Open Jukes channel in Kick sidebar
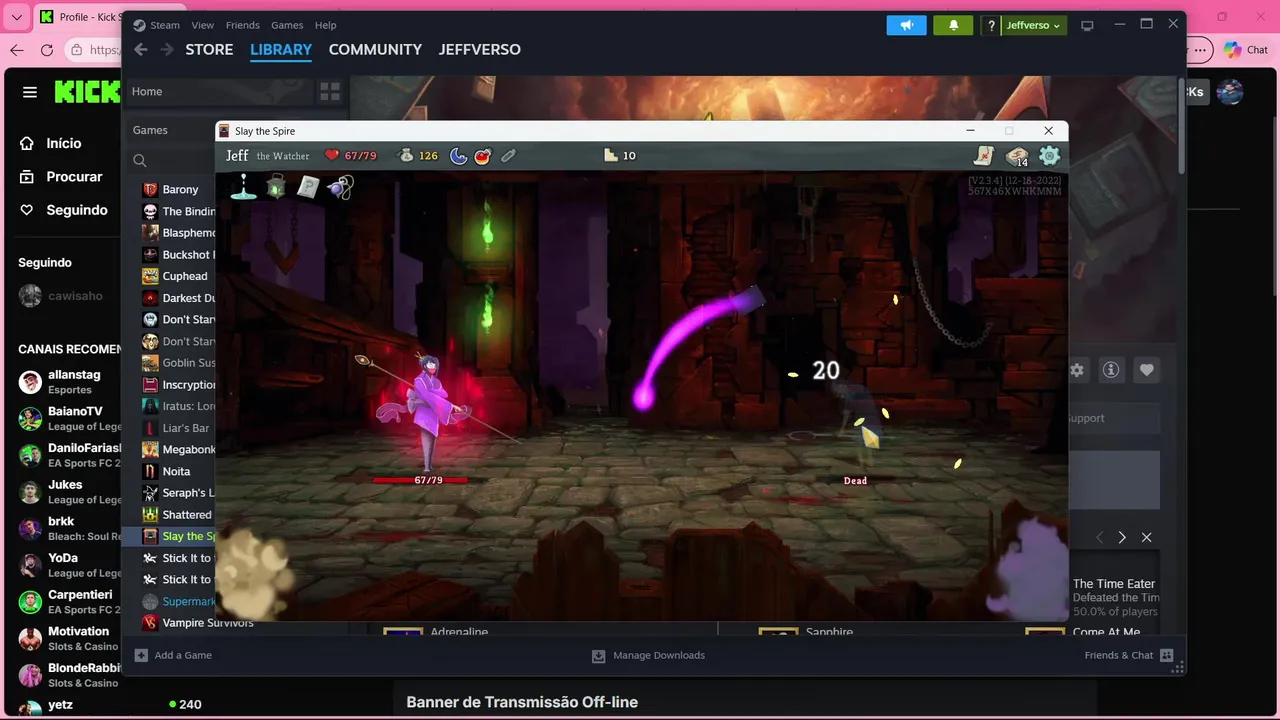Image resolution: width=1280 pixels, height=720 pixels. coord(68,491)
